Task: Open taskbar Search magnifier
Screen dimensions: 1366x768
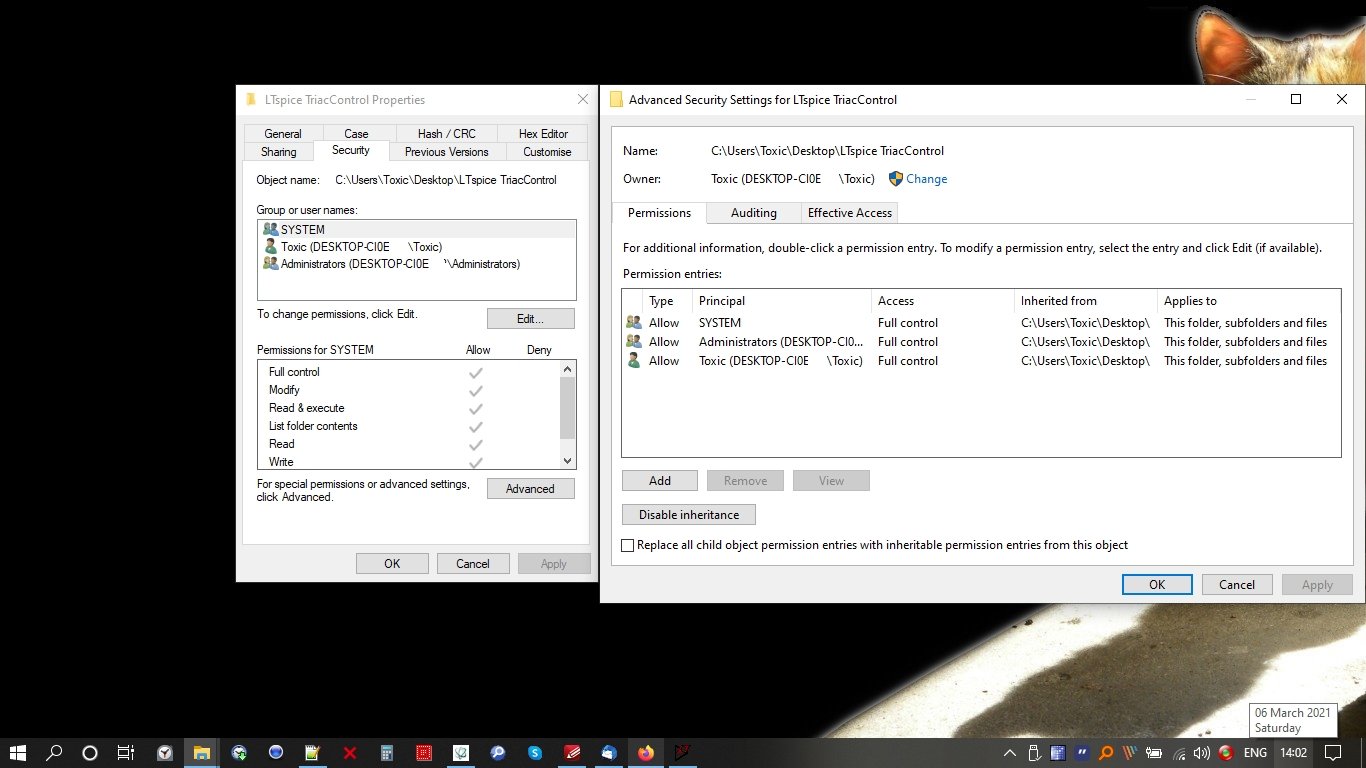Action: coord(55,752)
